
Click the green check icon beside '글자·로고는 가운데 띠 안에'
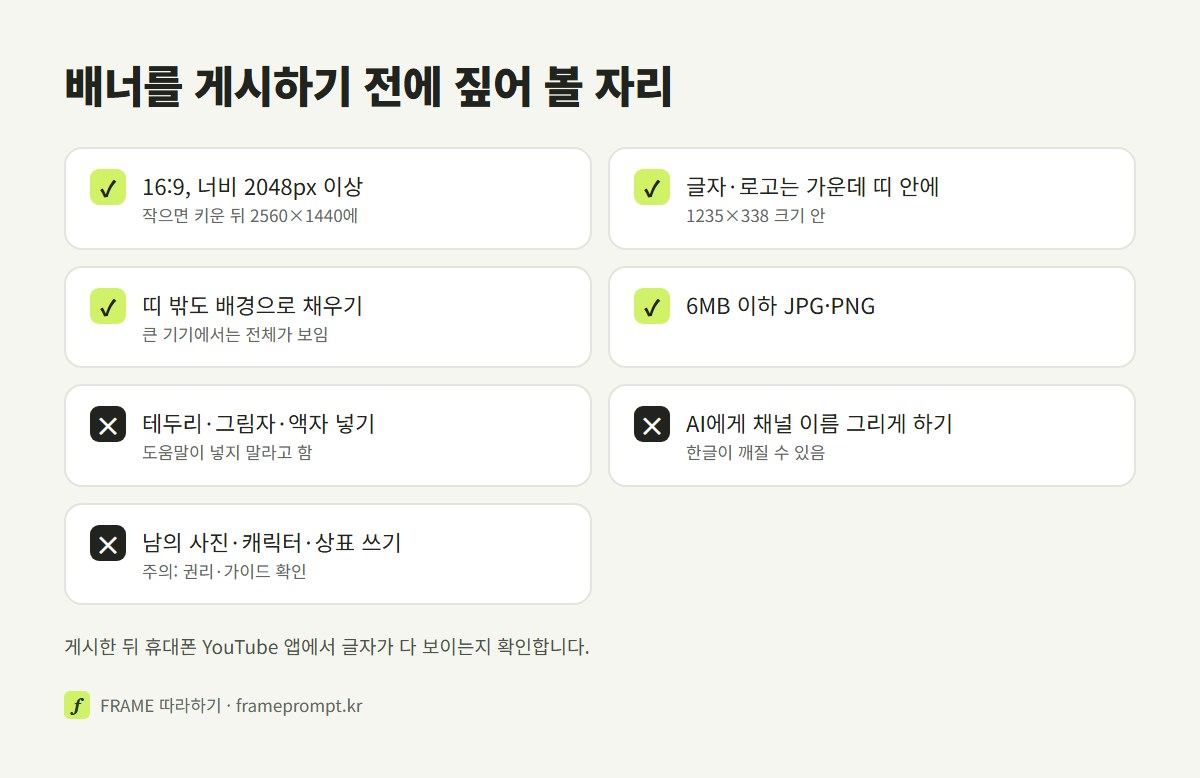(x=652, y=187)
